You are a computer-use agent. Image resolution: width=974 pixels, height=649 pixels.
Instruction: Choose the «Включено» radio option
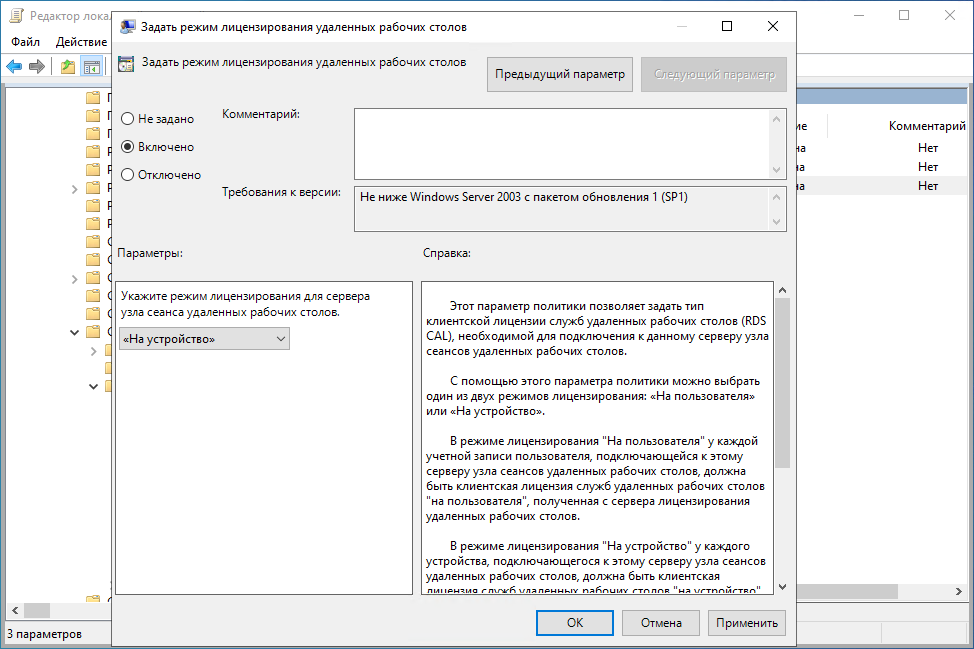coord(157,147)
